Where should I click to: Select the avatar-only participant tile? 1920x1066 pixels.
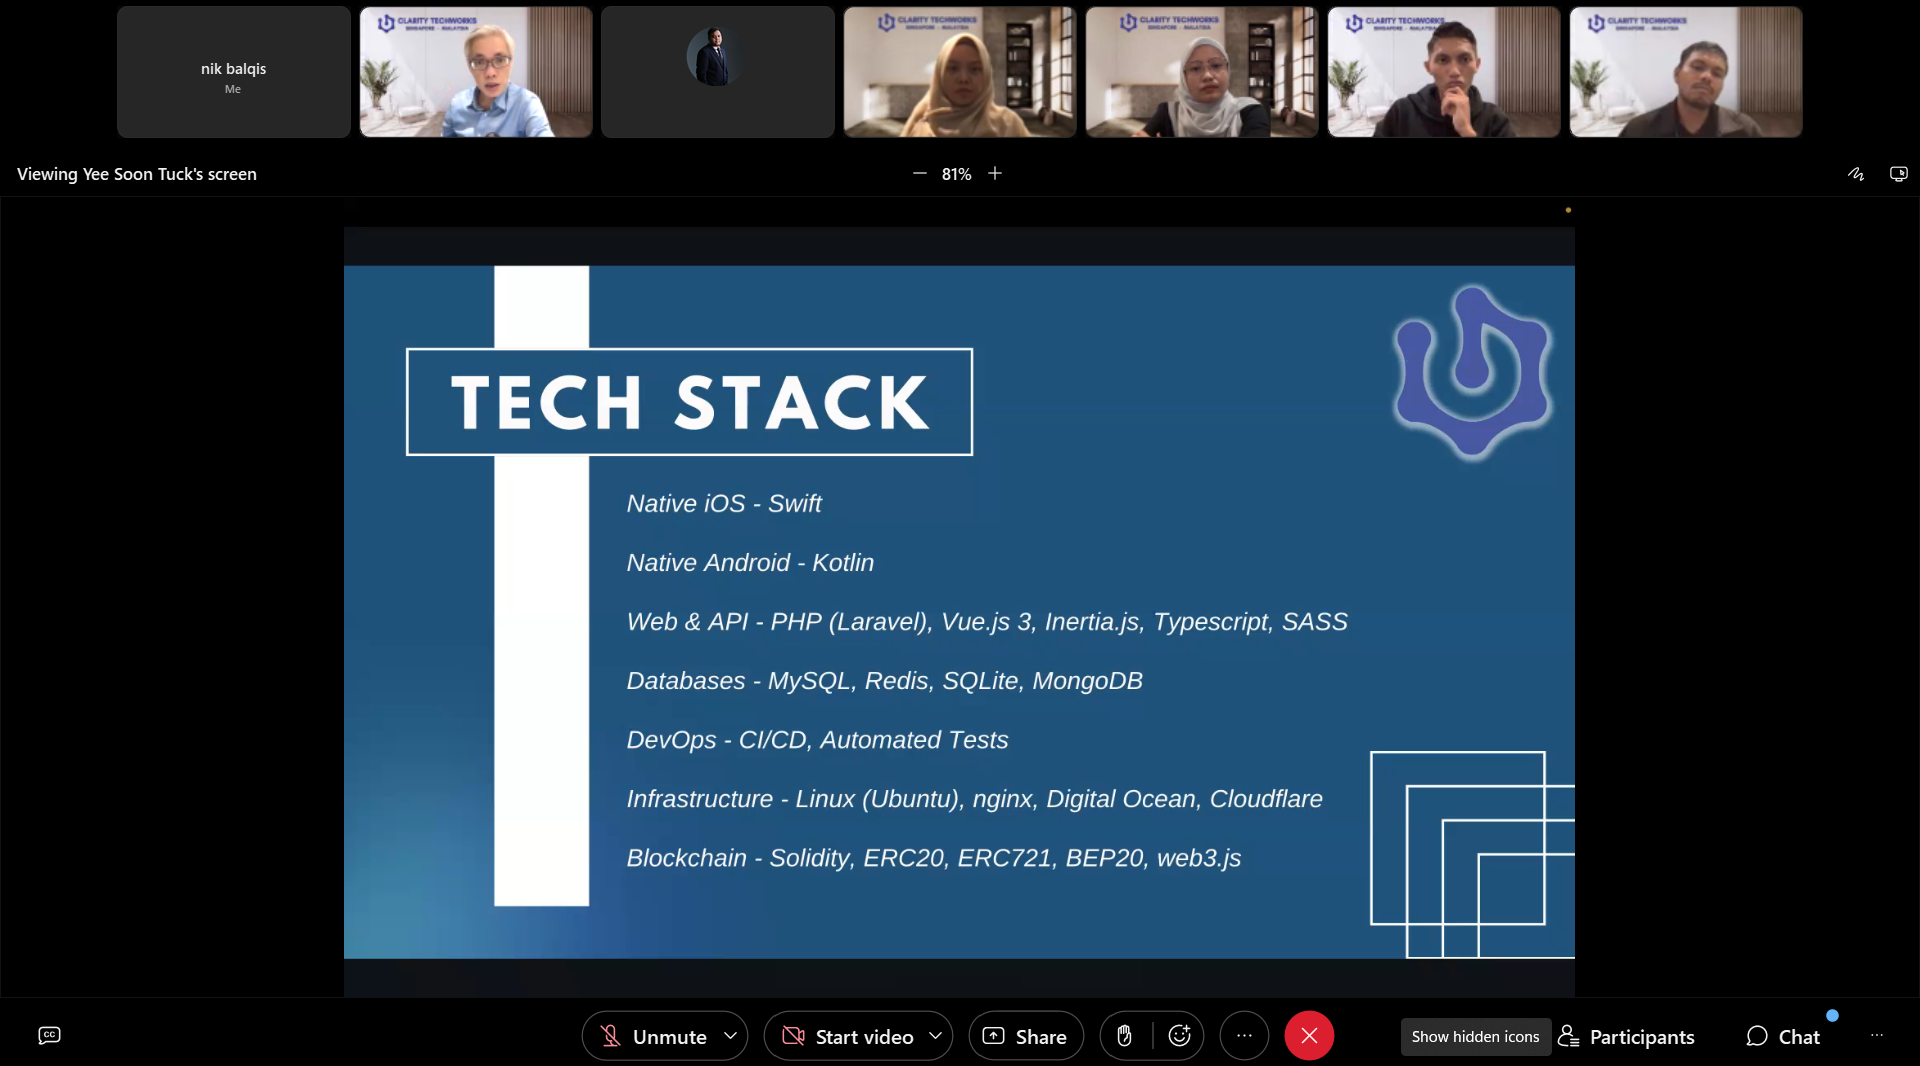click(717, 72)
